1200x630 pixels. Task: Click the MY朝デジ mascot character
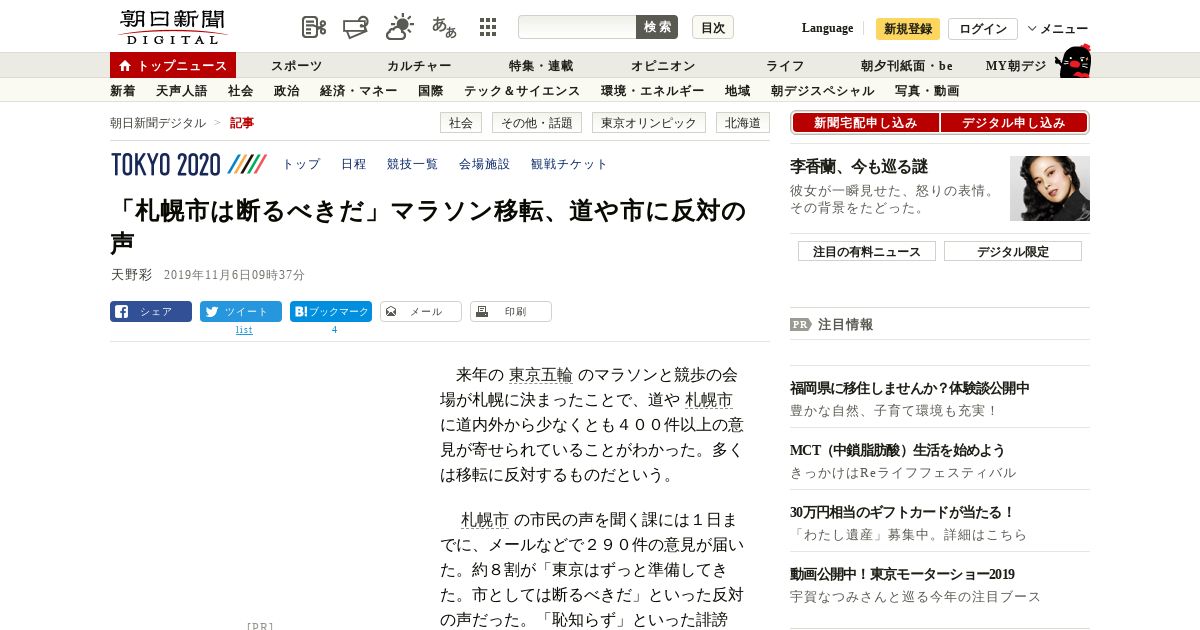pyautogui.click(x=1073, y=61)
